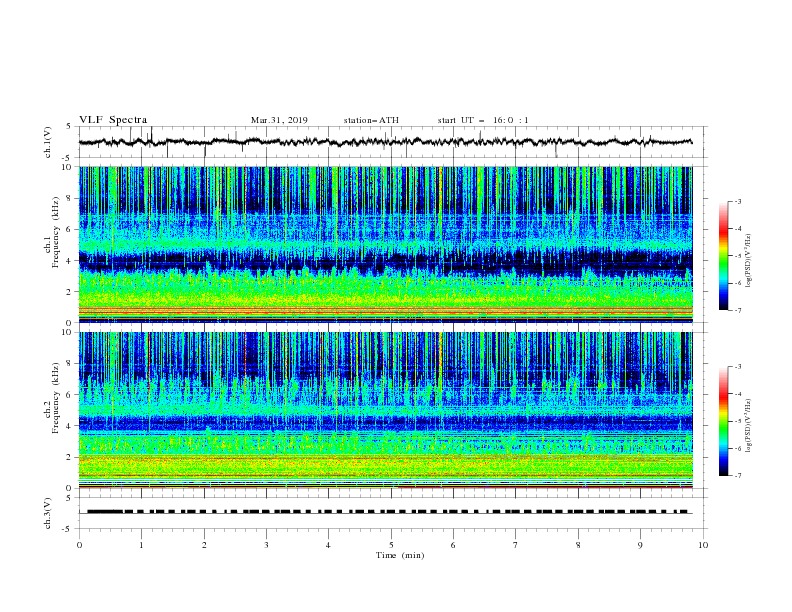Click the date 'Mar.31, 2019'
Image resolution: width=792 pixels, height=612 pixels.
click(279, 120)
